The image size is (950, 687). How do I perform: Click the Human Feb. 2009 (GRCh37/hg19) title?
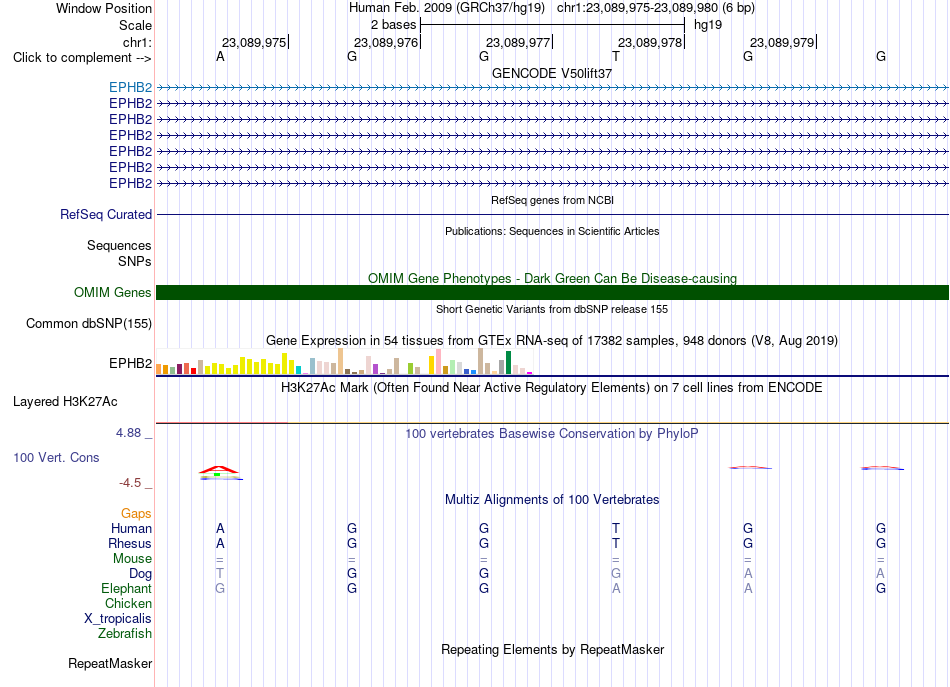click(447, 8)
